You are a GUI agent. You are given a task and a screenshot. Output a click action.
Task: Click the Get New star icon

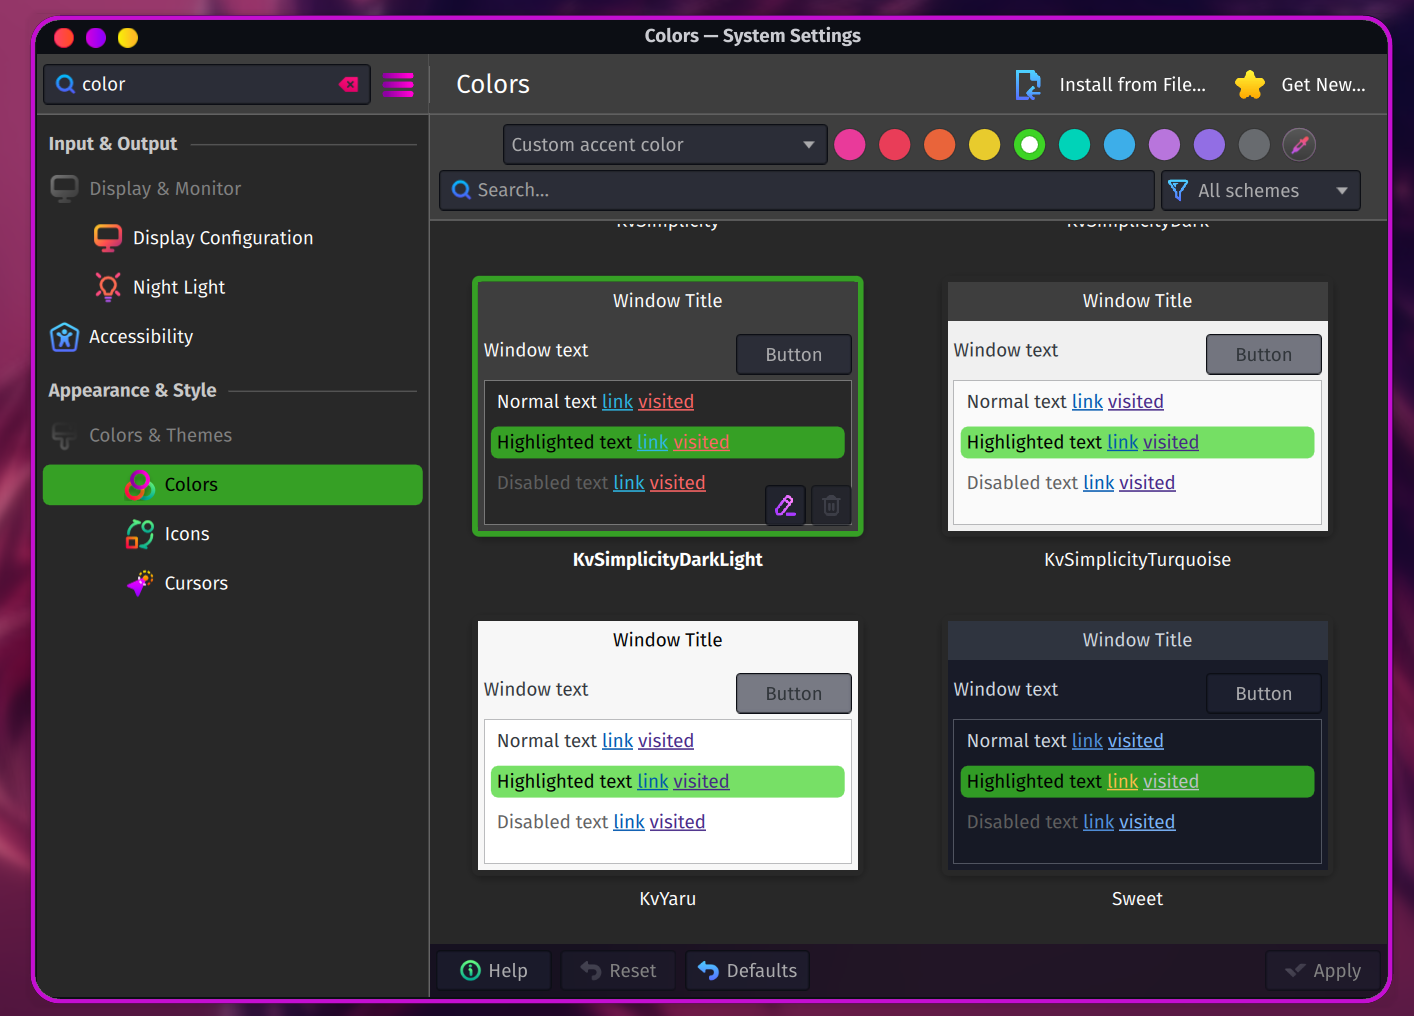tap(1250, 85)
